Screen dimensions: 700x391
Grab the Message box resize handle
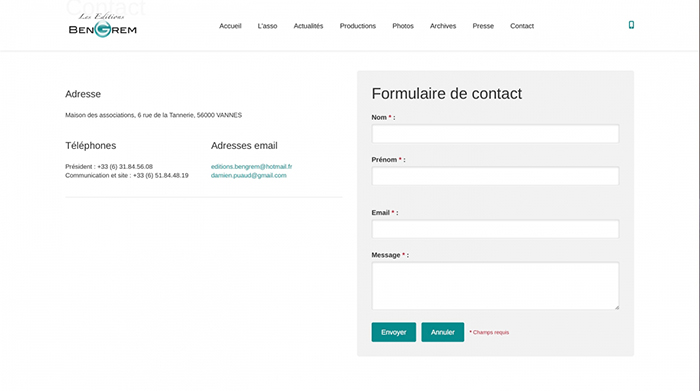click(617, 307)
